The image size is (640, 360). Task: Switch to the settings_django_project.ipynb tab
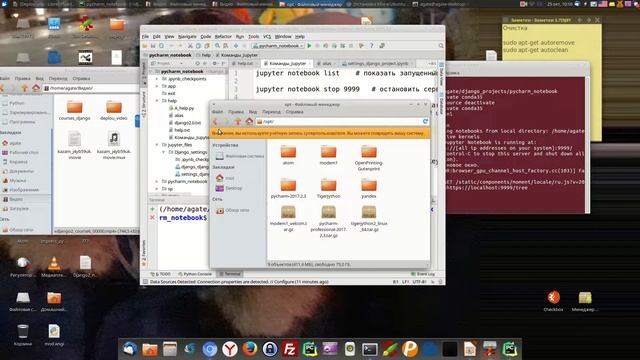(378, 64)
